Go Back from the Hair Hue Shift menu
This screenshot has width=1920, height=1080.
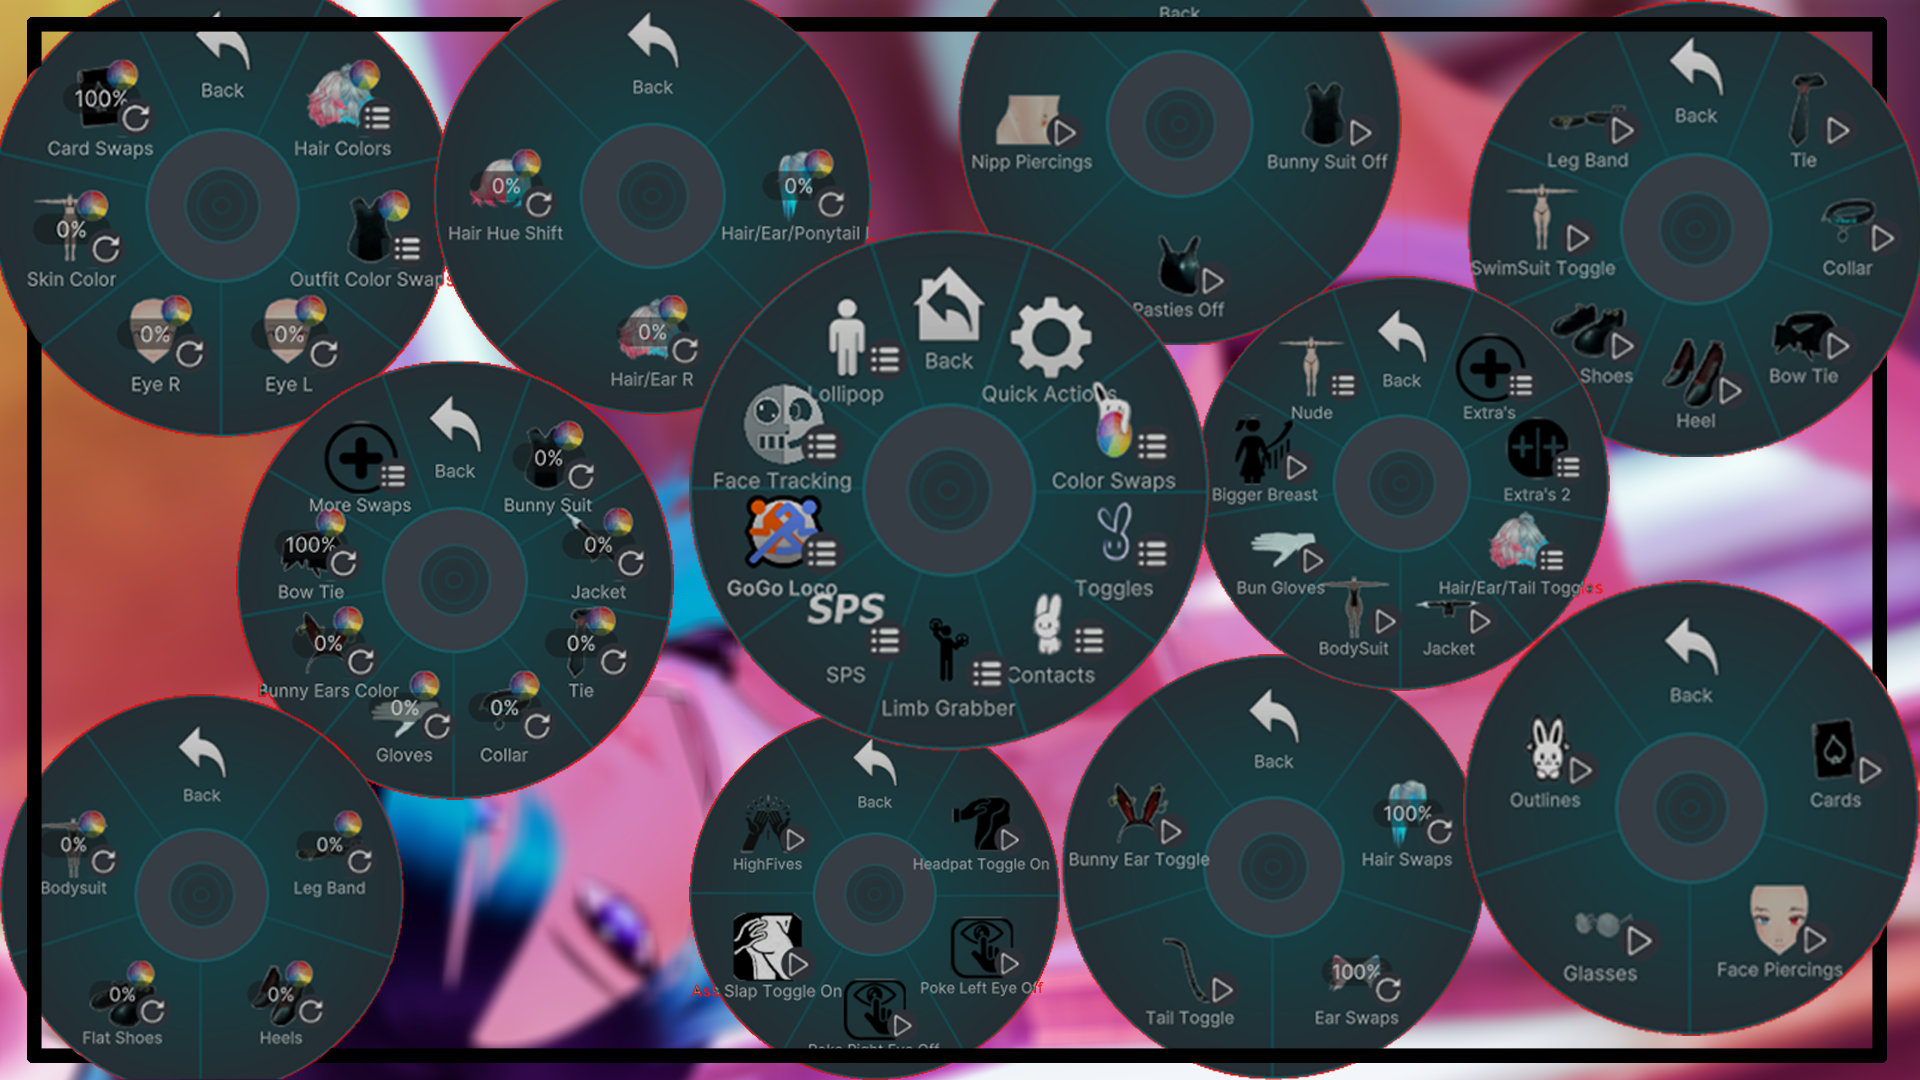coord(652,55)
